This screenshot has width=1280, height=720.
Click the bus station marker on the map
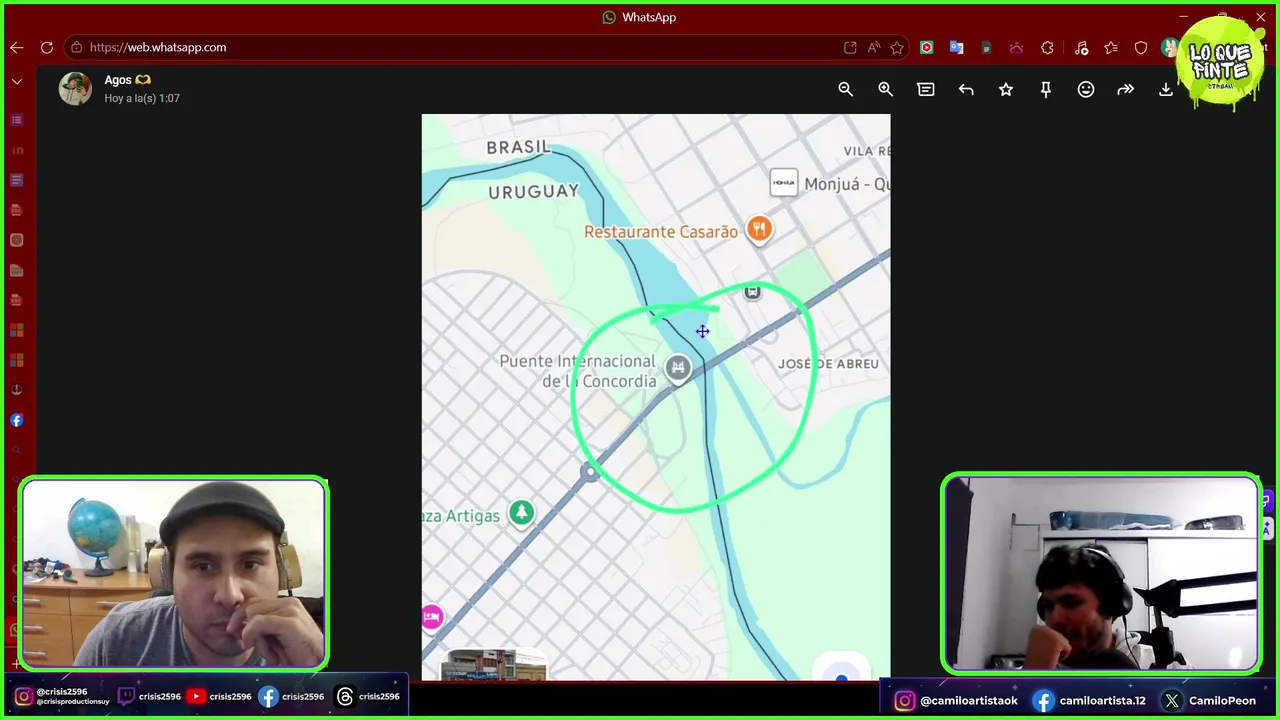tap(752, 292)
